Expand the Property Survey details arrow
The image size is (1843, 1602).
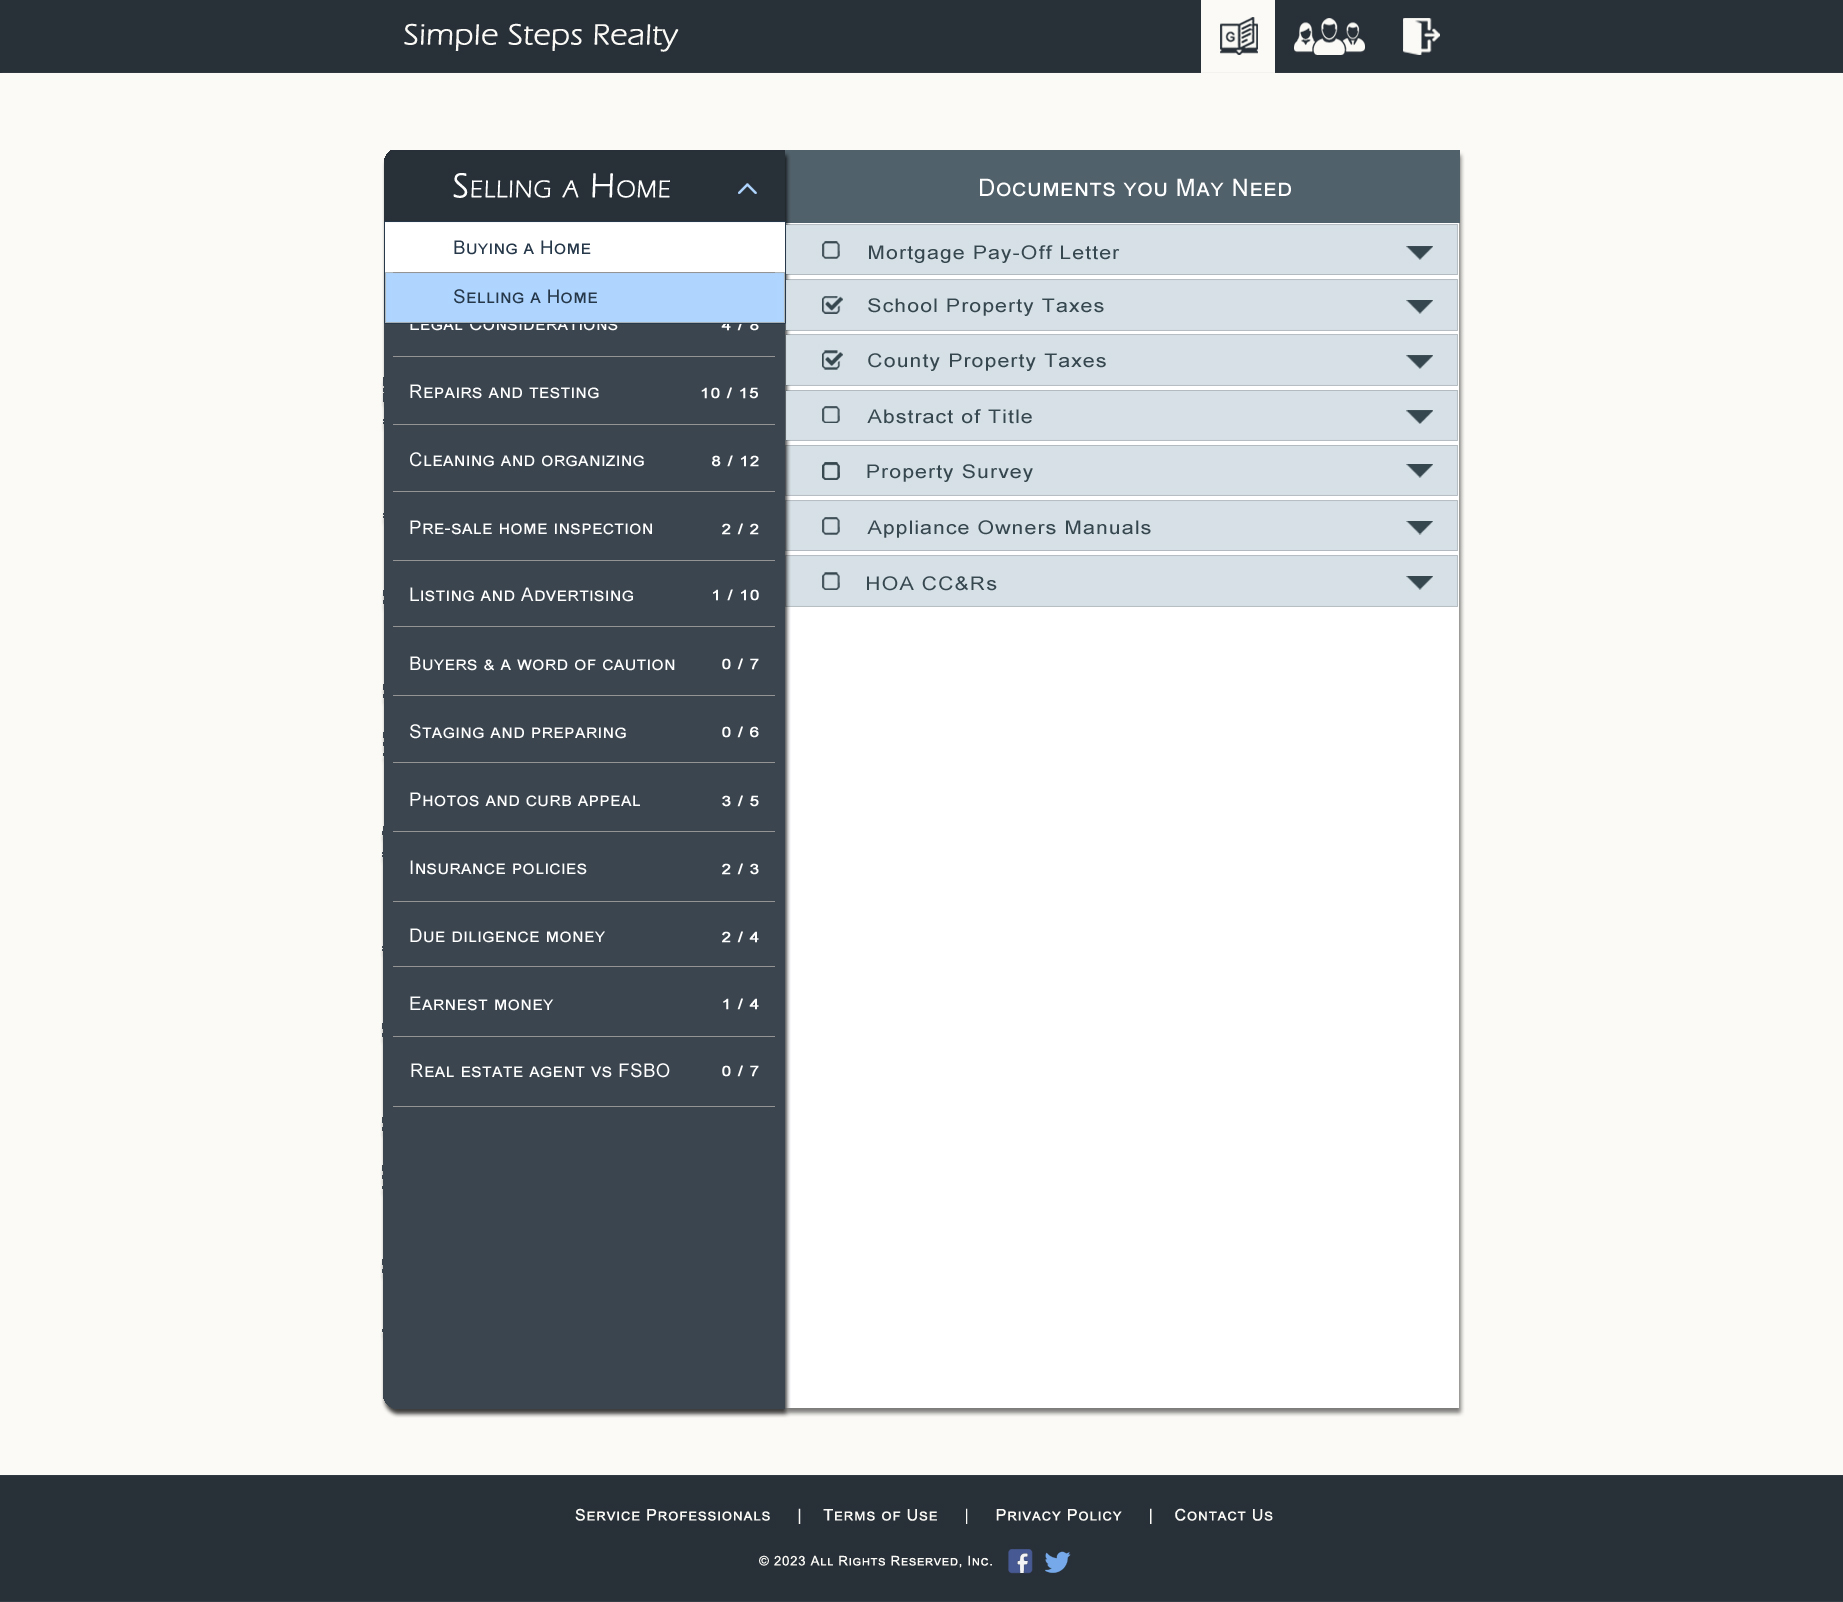pyautogui.click(x=1419, y=471)
